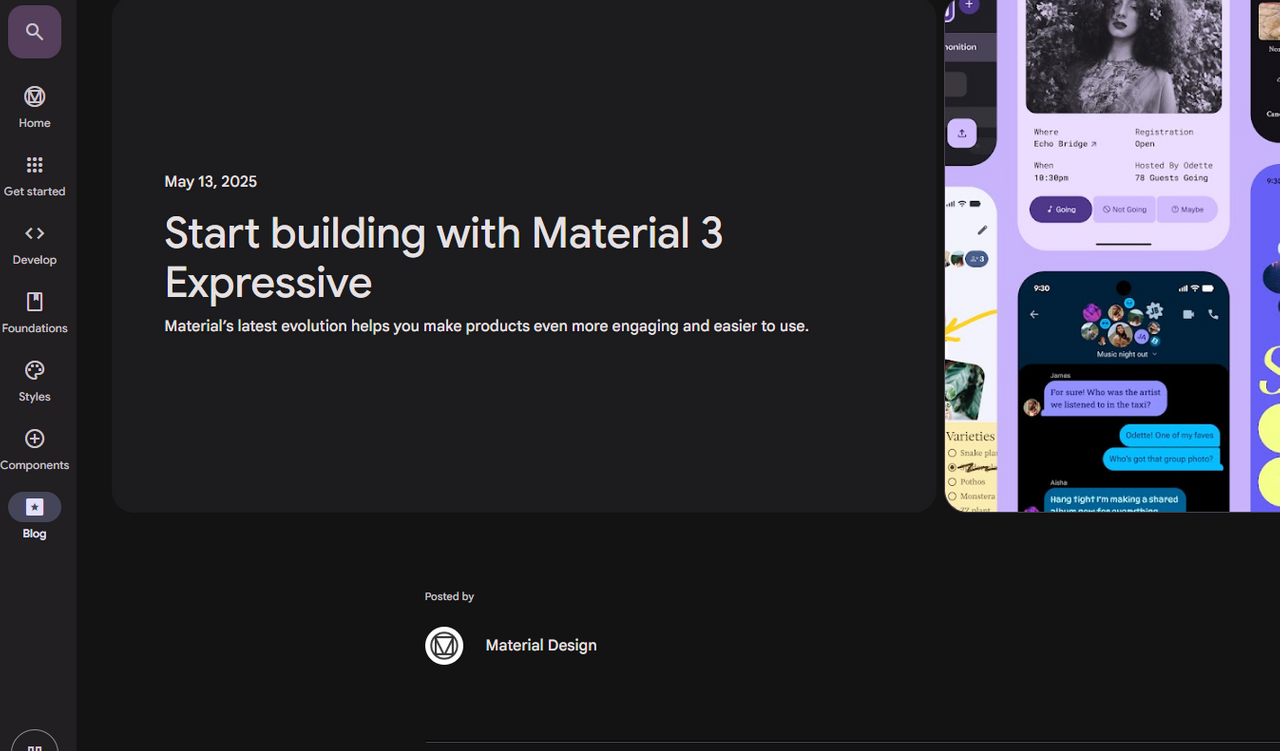Click the Going button in hero mockup
Screen dimensions: 1280x751
pos(1061,209)
